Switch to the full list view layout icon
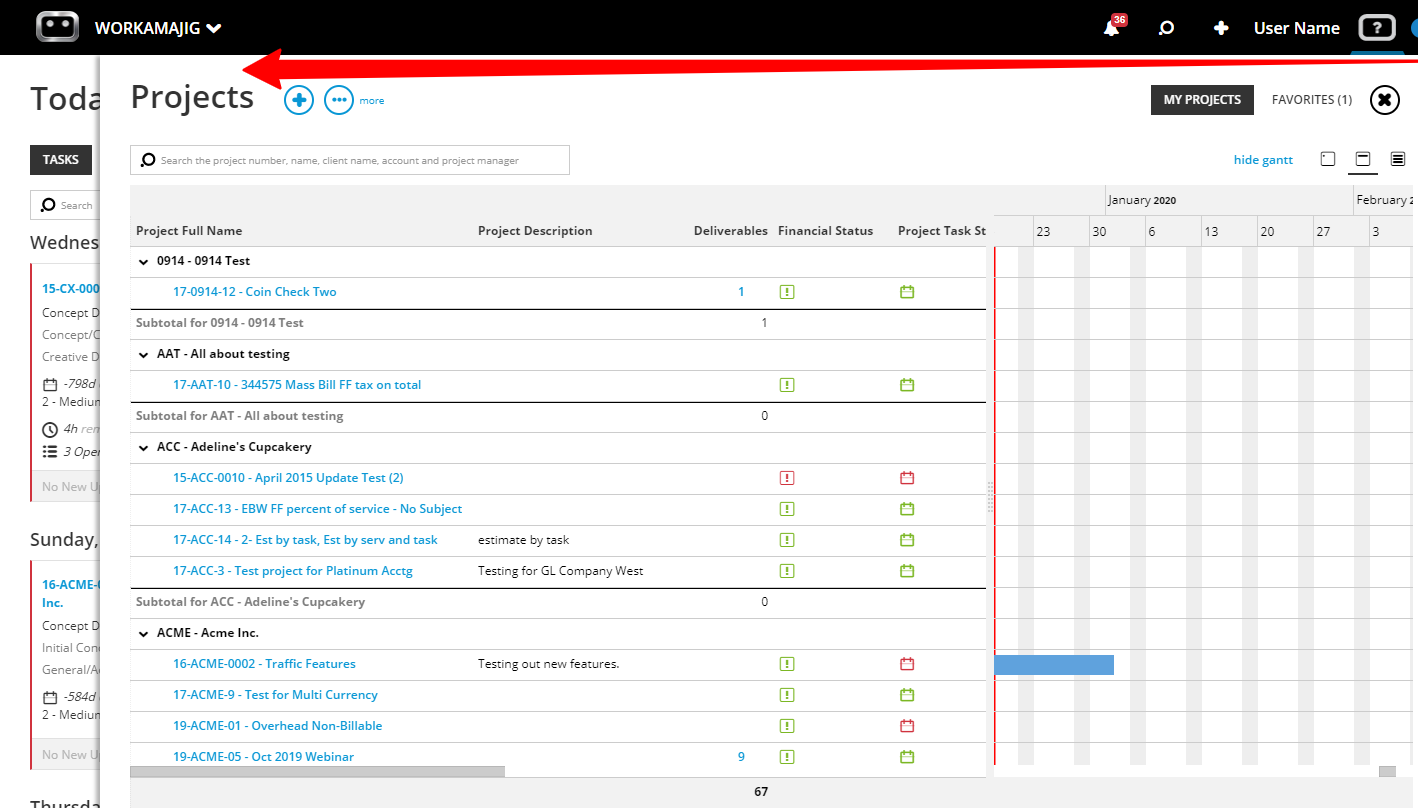Image resolution: width=1418 pixels, height=808 pixels. [x=1398, y=159]
